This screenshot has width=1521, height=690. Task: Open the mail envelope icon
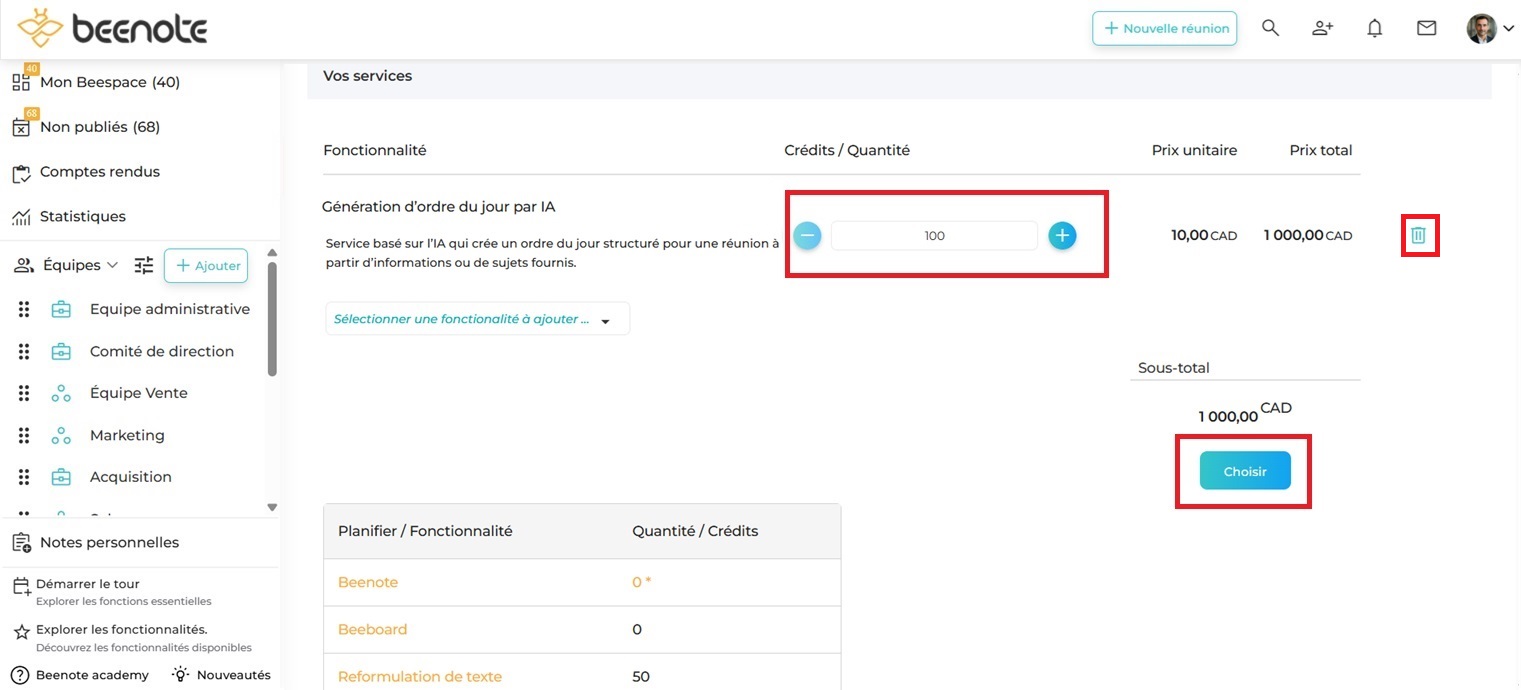(x=1427, y=28)
